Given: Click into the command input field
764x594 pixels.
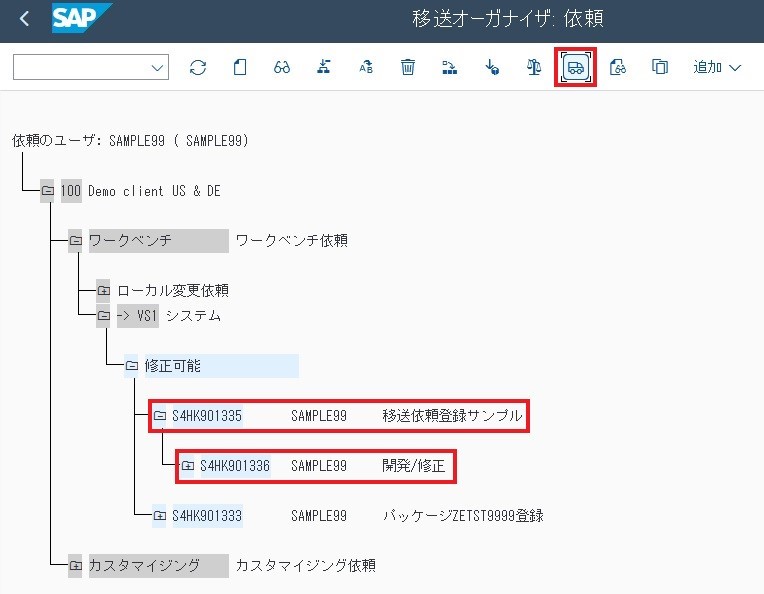Looking at the screenshot, I should (x=80, y=67).
